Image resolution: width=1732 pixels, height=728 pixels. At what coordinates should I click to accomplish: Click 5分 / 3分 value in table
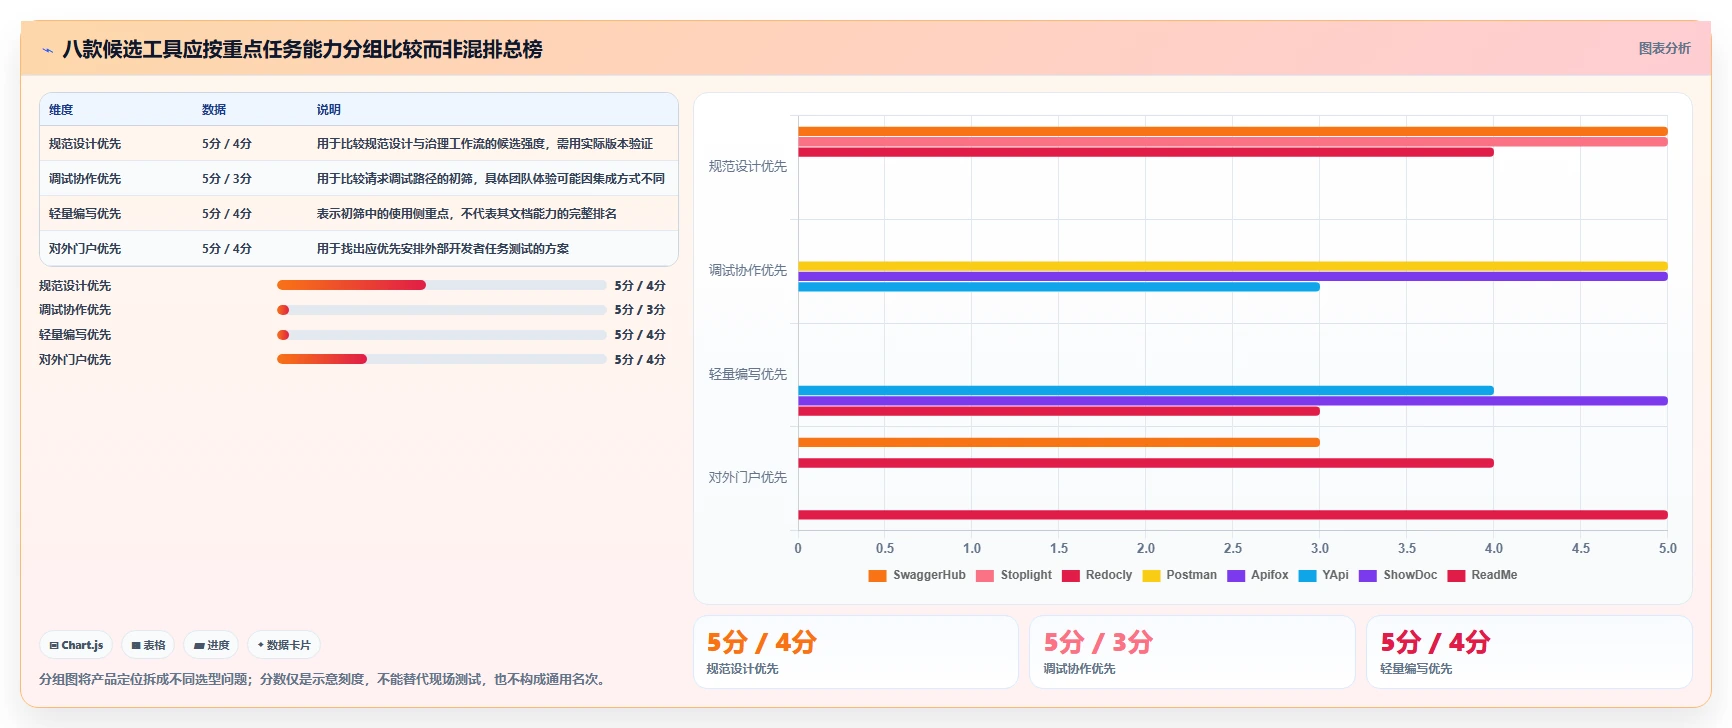[227, 179]
